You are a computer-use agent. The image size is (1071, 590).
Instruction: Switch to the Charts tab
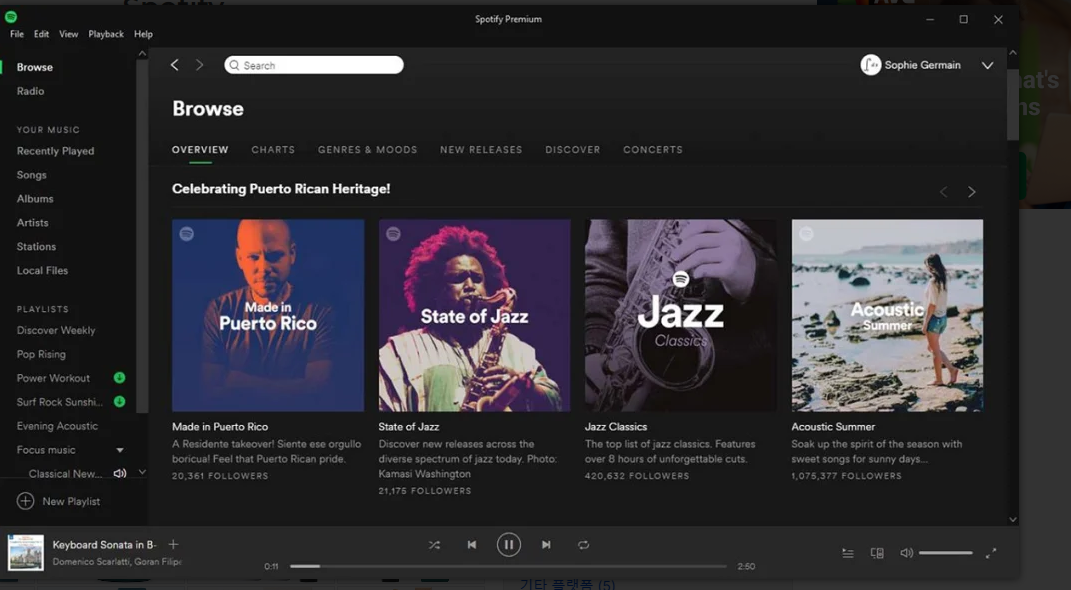click(273, 150)
